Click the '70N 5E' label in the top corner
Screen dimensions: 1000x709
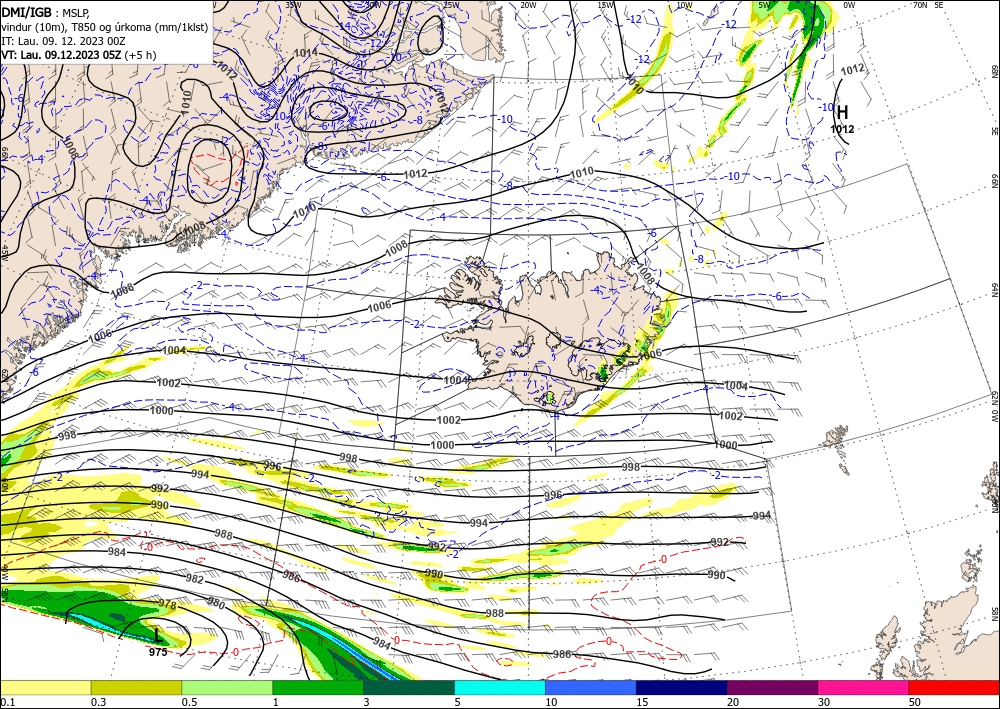(928, 5)
